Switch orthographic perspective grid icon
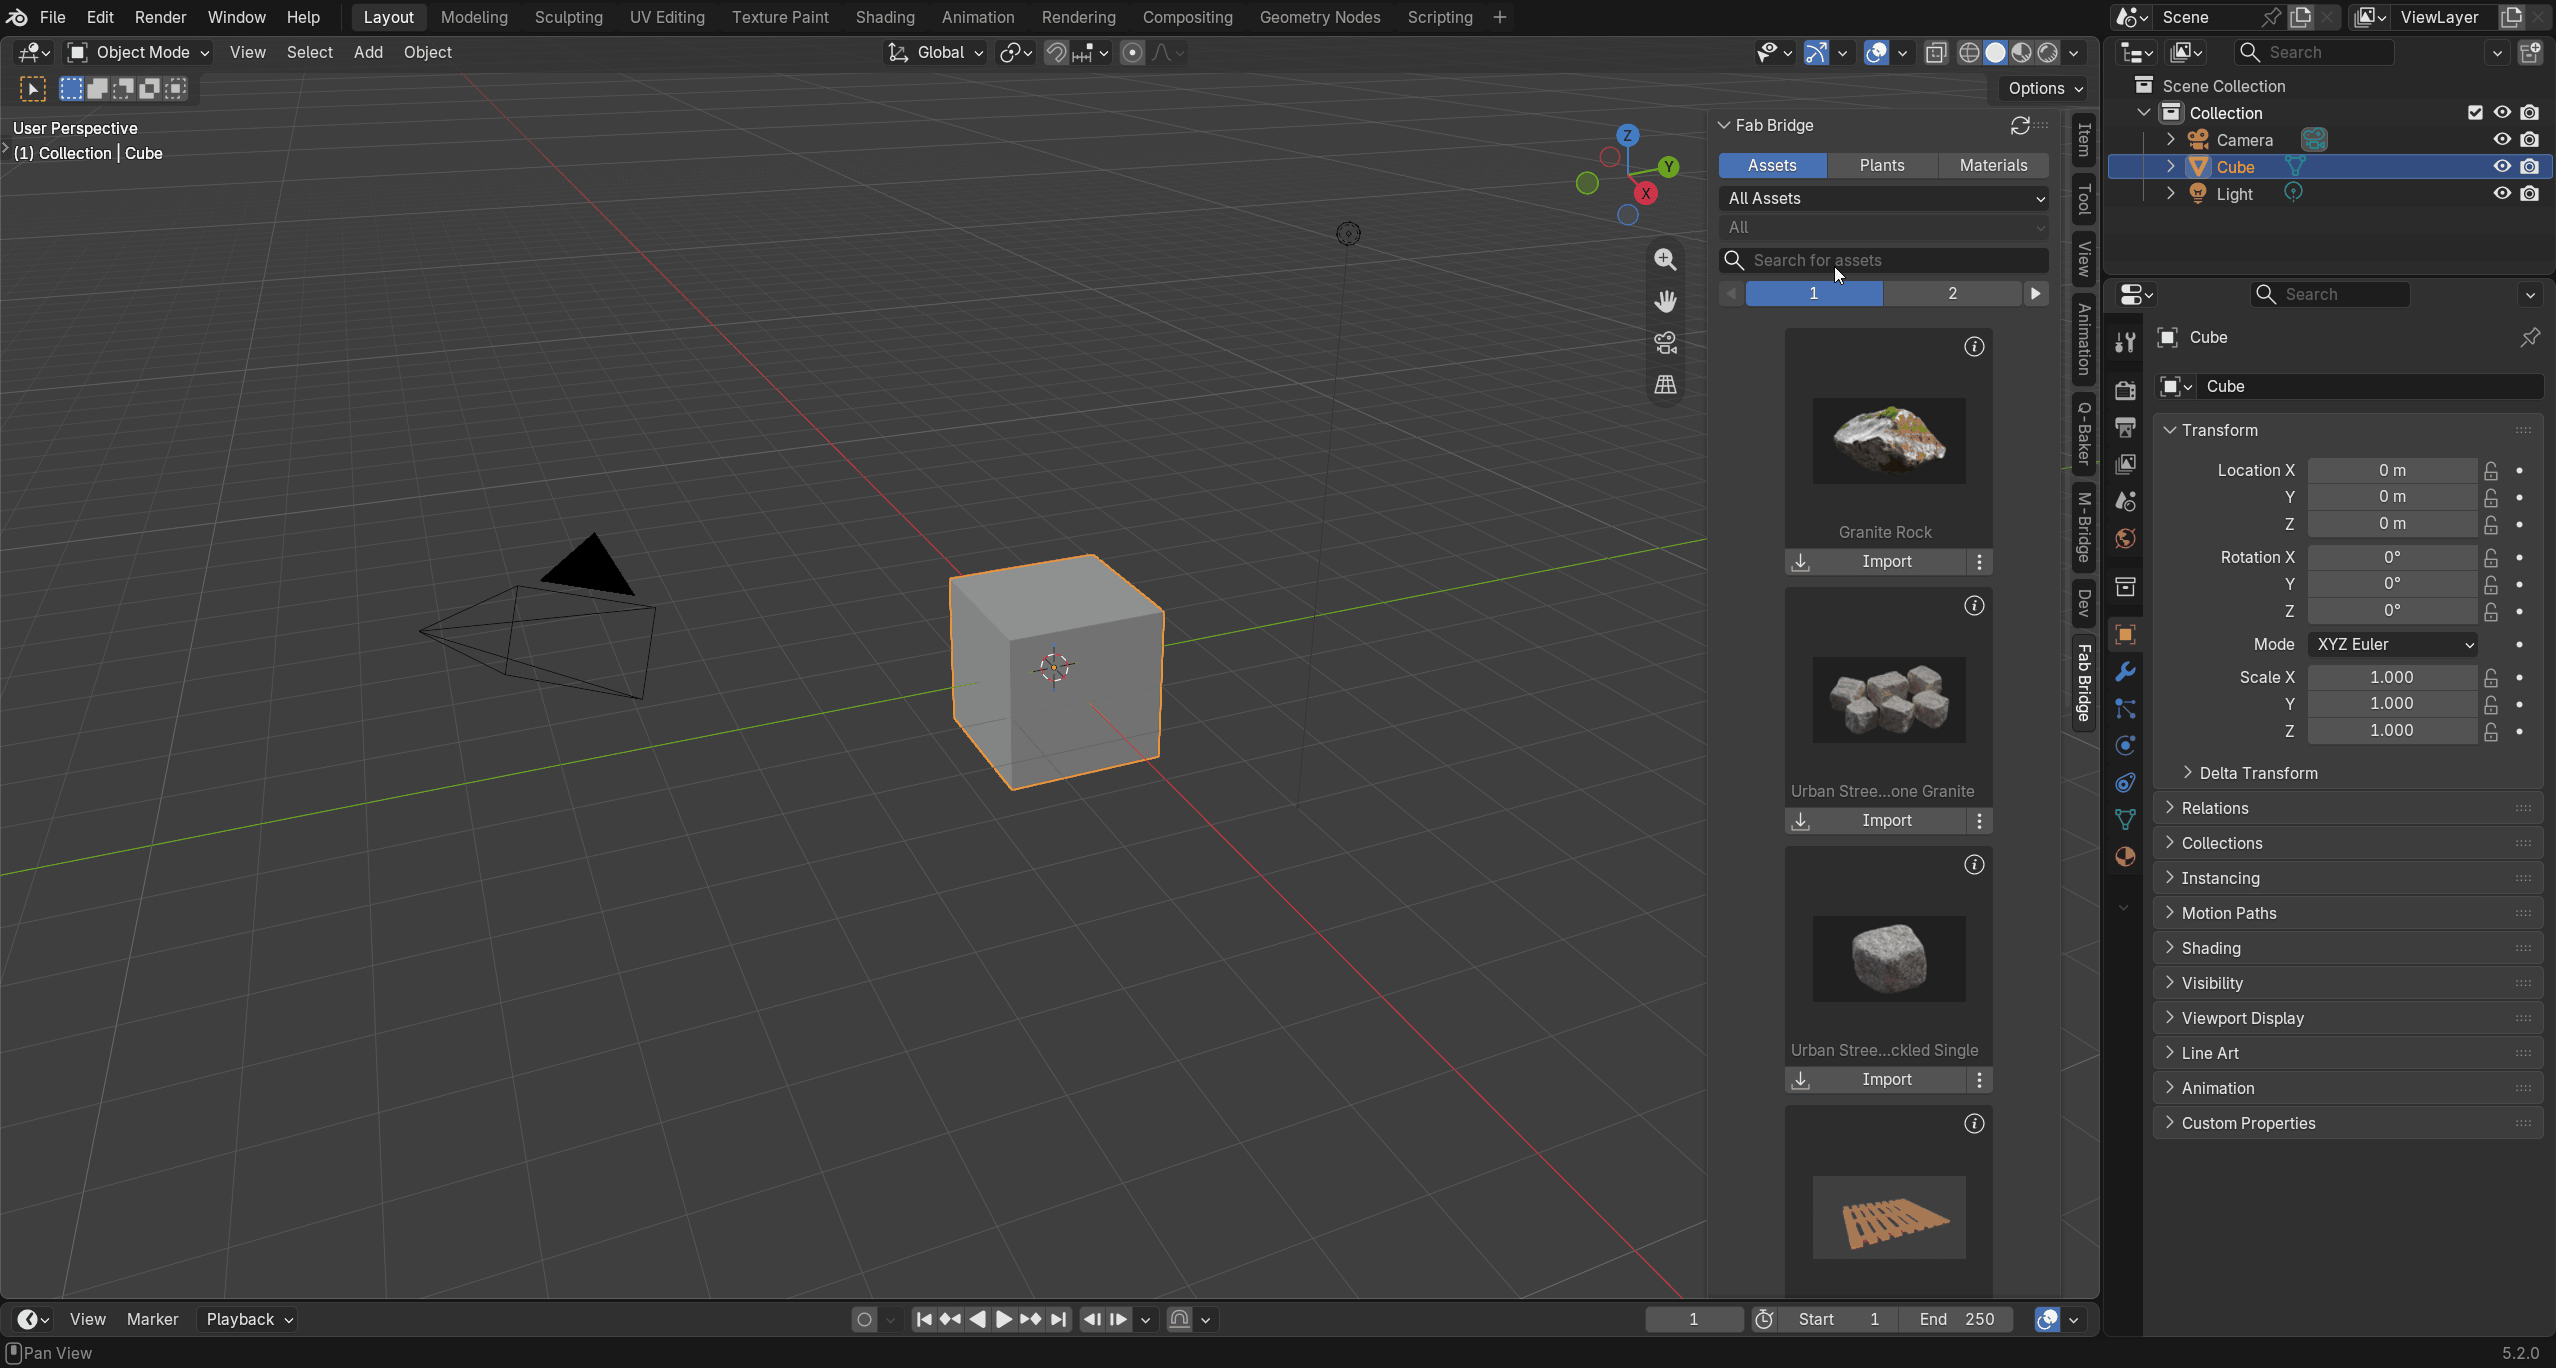The height and width of the screenshot is (1368, 2556). coord(1665,385)
